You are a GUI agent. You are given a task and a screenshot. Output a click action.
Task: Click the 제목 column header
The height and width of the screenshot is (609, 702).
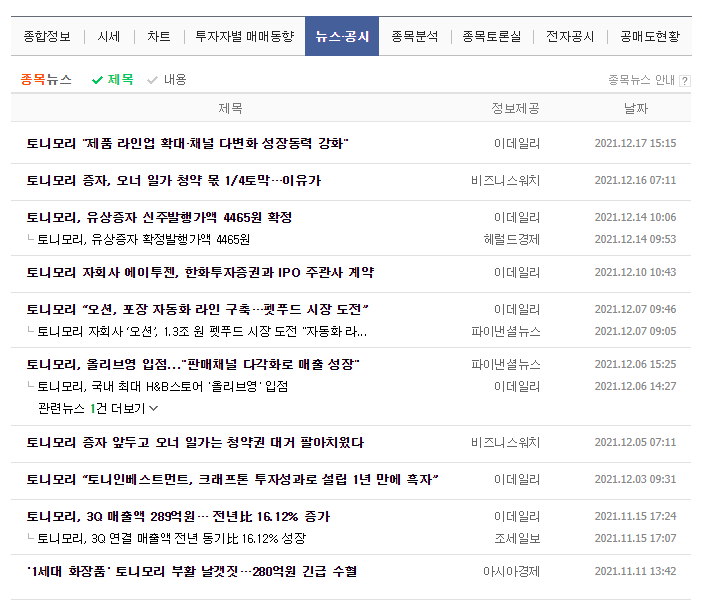click(x=230, y=108)
